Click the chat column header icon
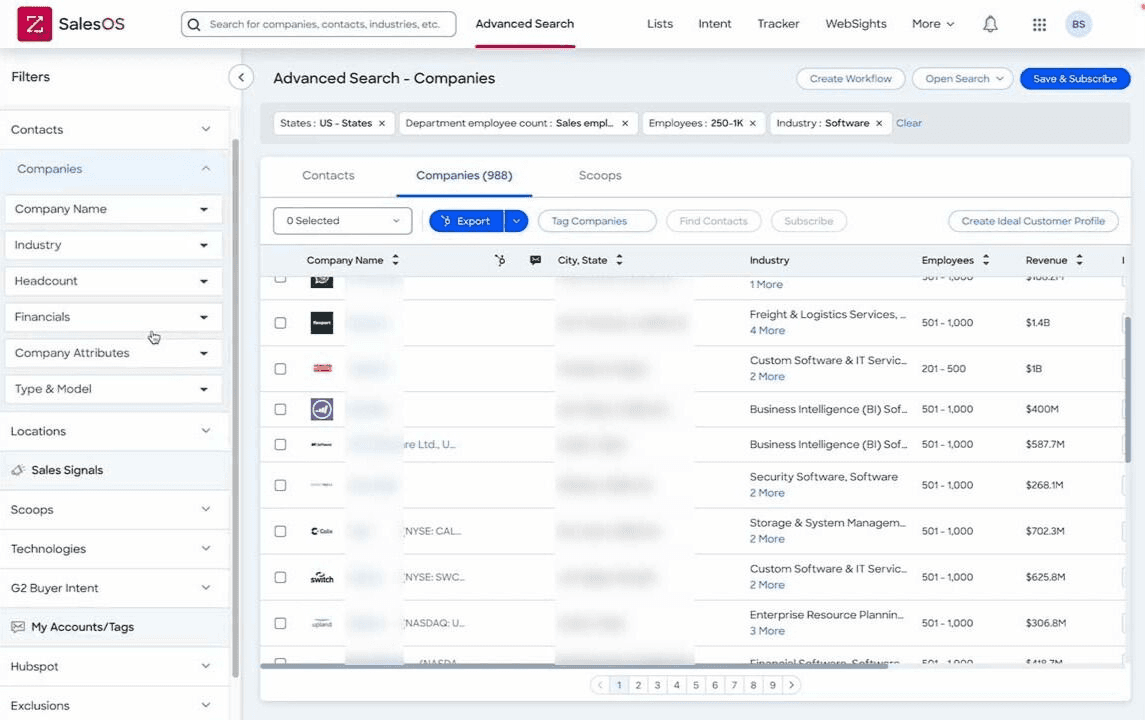Screen dimensions: 1145x720 pyautogui.click(x=535, y=260)
